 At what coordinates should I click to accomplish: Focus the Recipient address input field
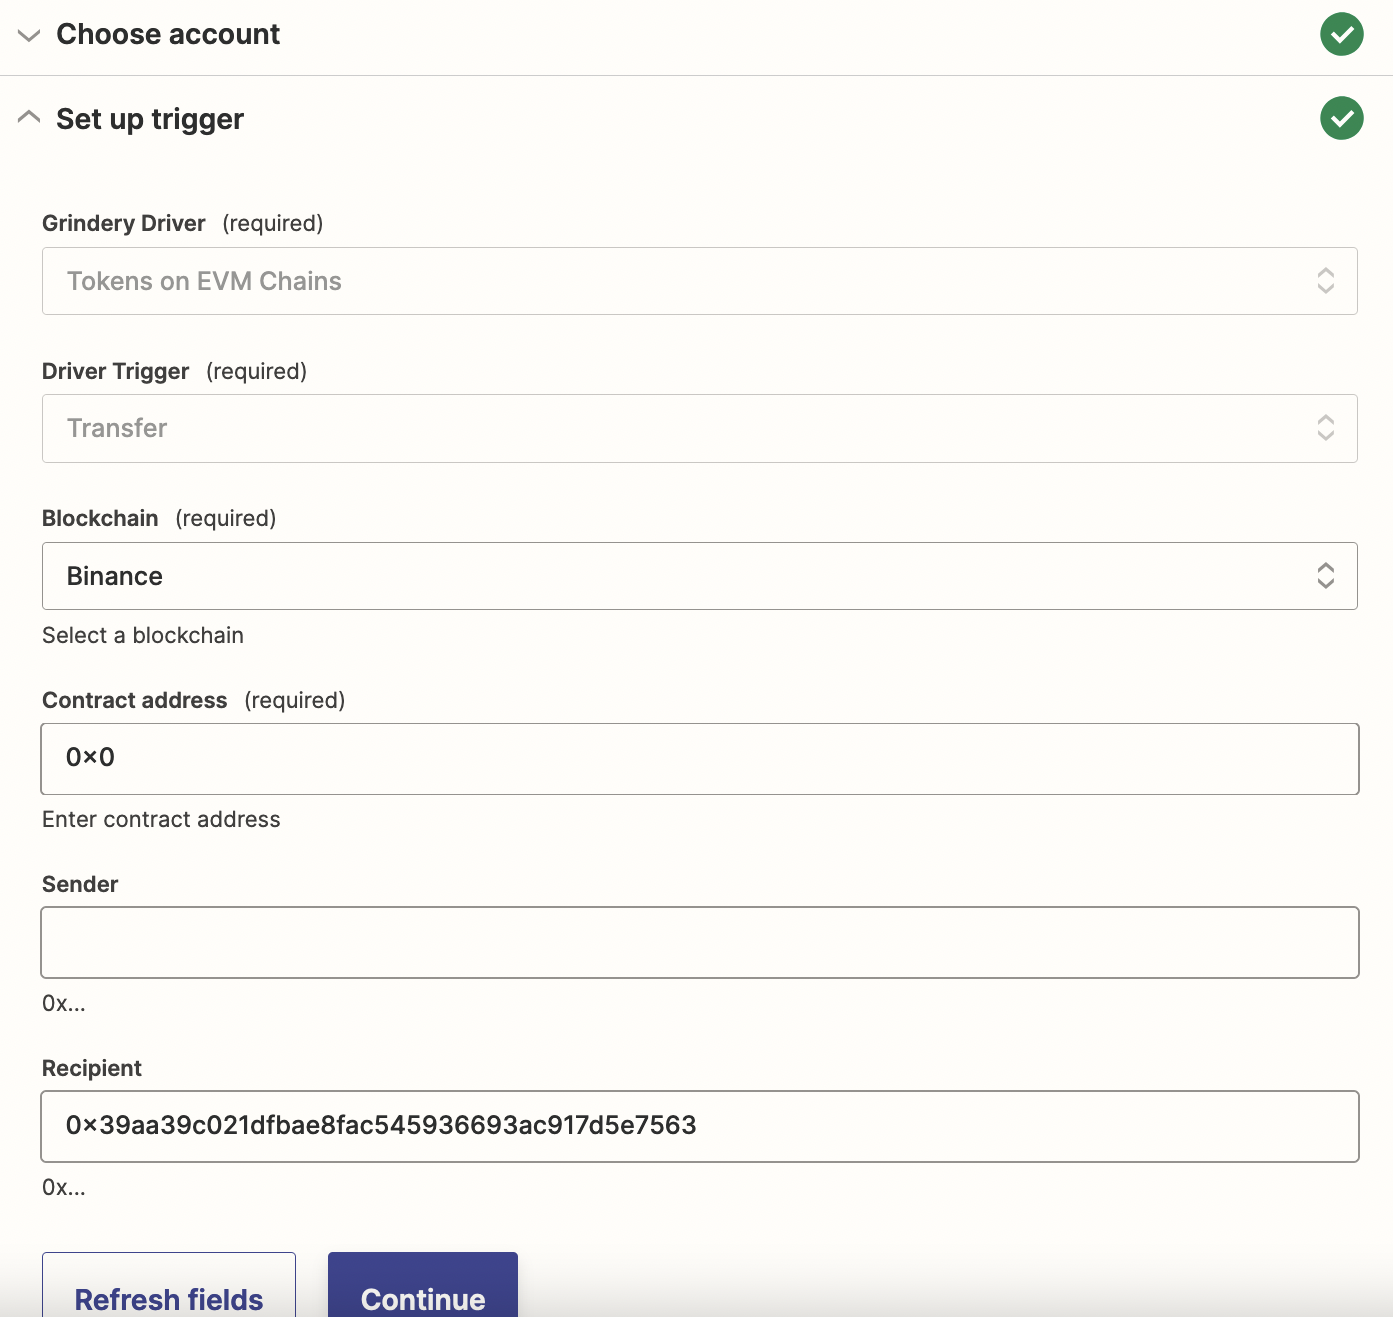click(700, 1126)
